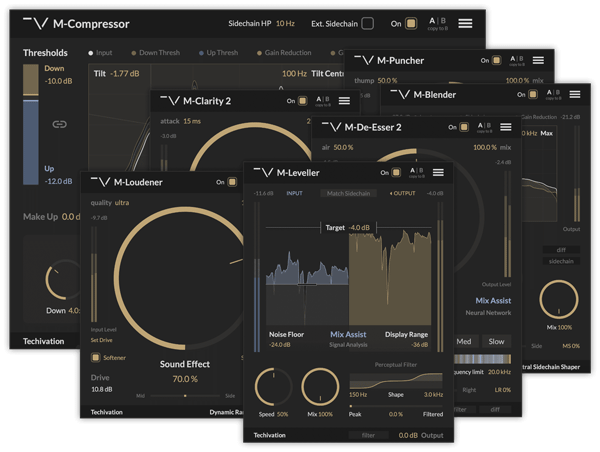The width and height of the screenshot is (600, 452).
Task: Toggle M-Leveller On switch
Action: pos(396,173)
